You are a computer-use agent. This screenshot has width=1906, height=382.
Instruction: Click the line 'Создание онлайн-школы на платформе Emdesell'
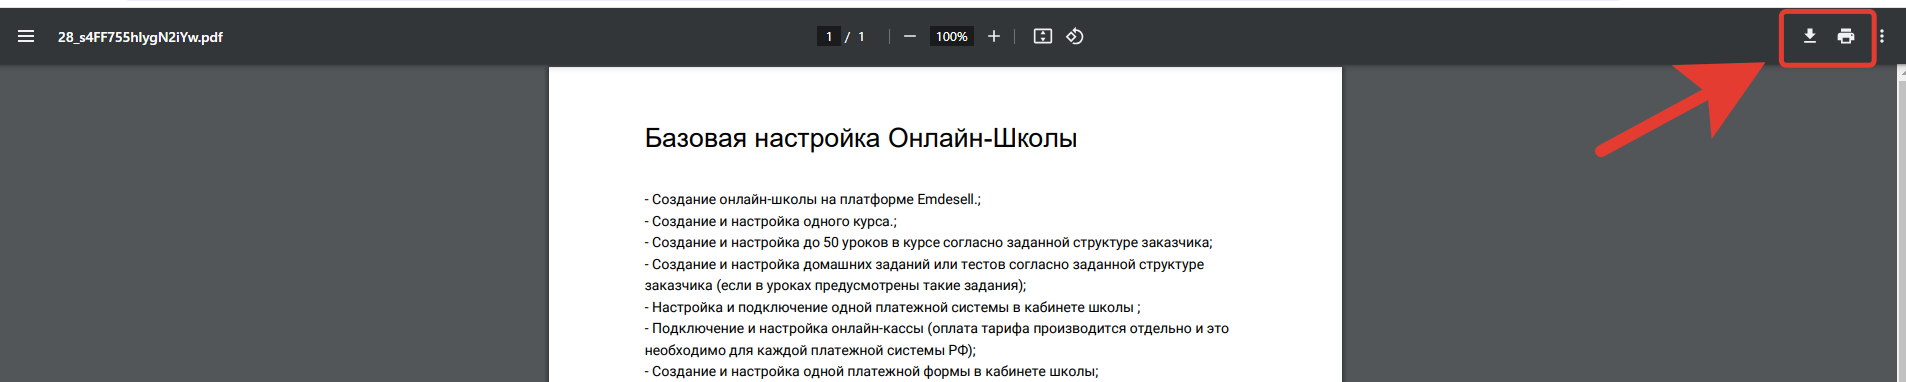coord(812,200)
